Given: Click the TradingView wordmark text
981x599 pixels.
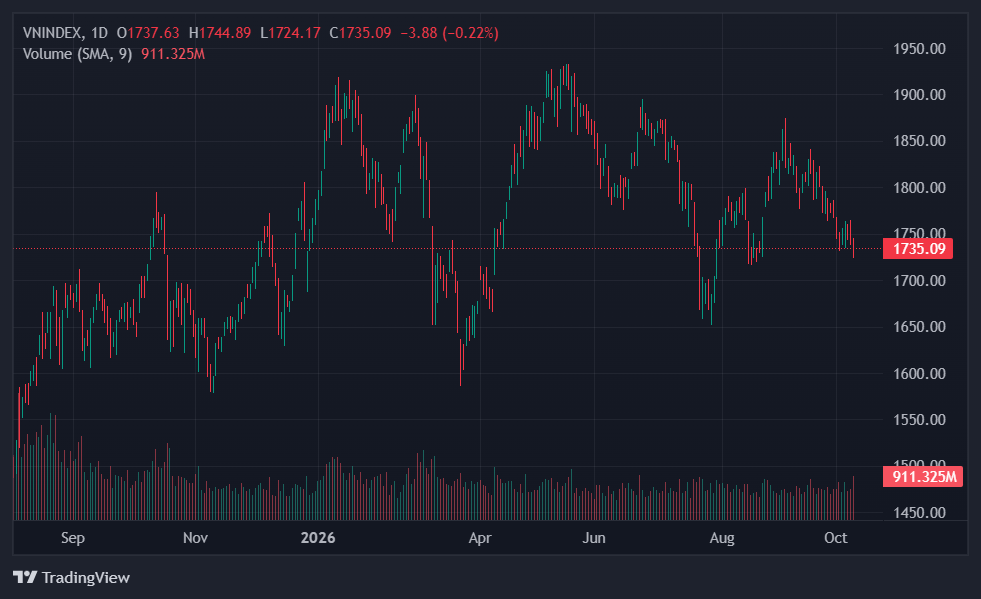Looking at the screenshot, I should [x=86, y=577].
